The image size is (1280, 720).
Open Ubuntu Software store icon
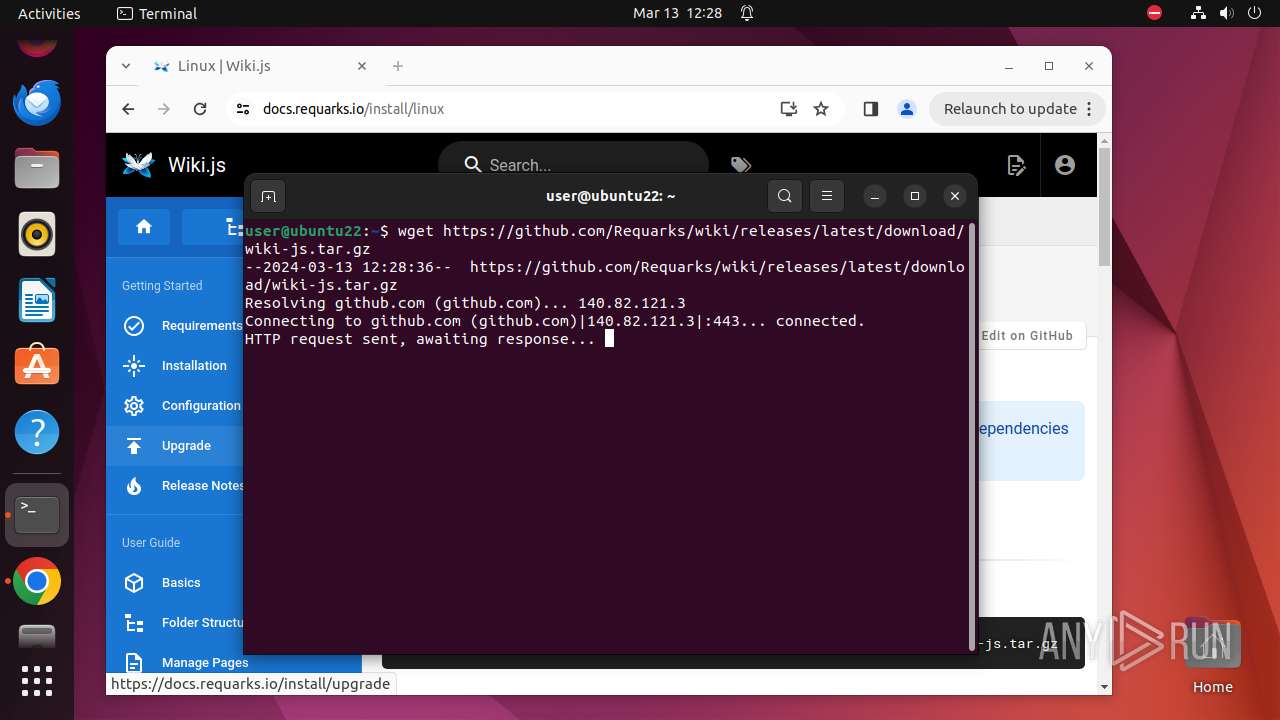[x=37, y=366]
